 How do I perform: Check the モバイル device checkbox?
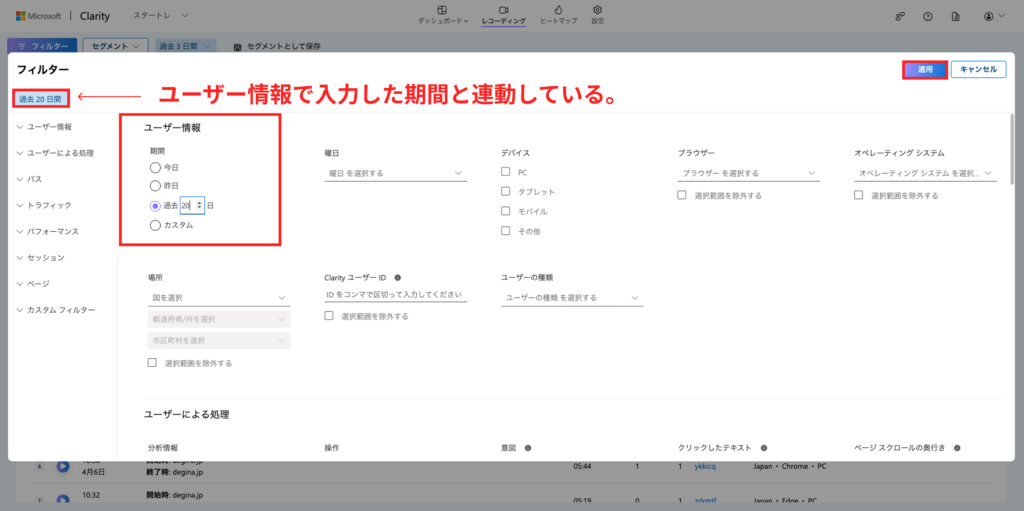(505, 211)
